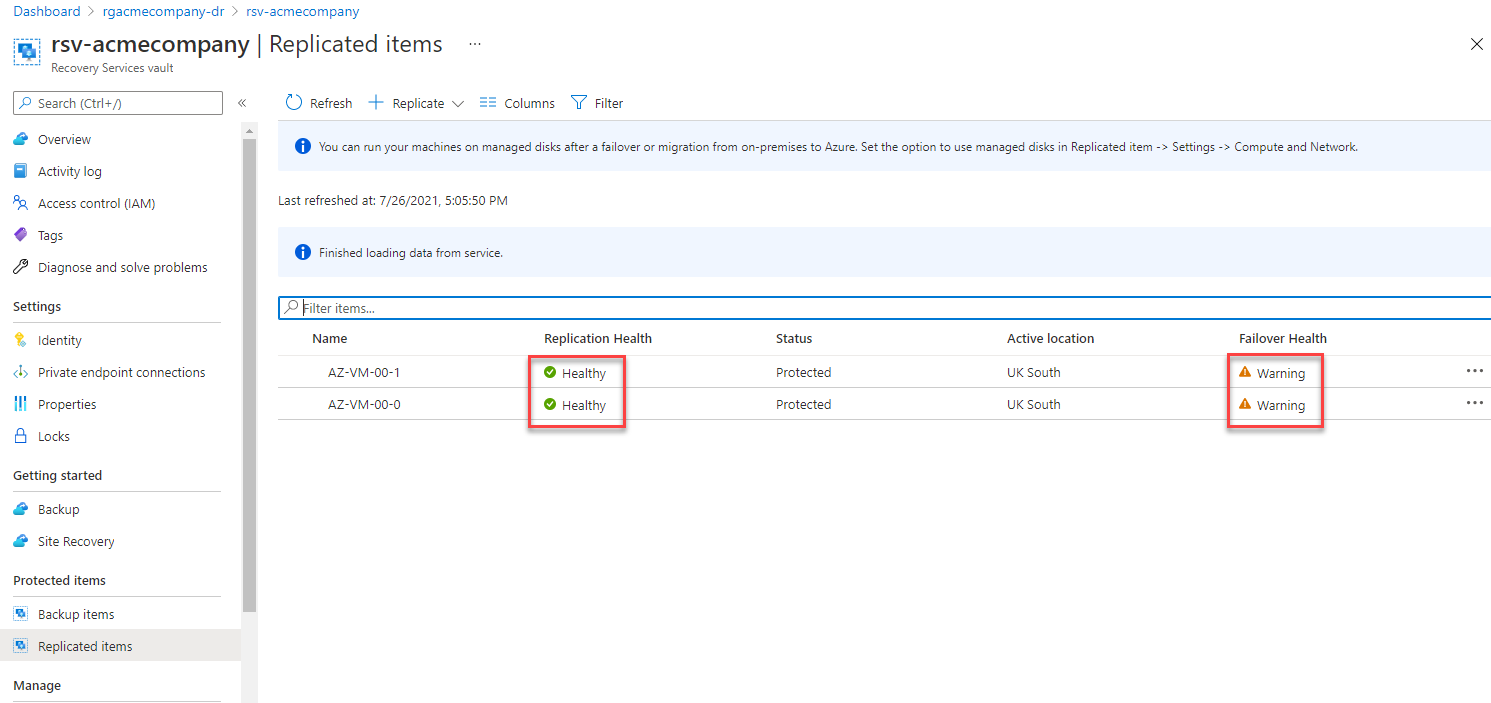Click the Filter funnel icon

[579, 103]
